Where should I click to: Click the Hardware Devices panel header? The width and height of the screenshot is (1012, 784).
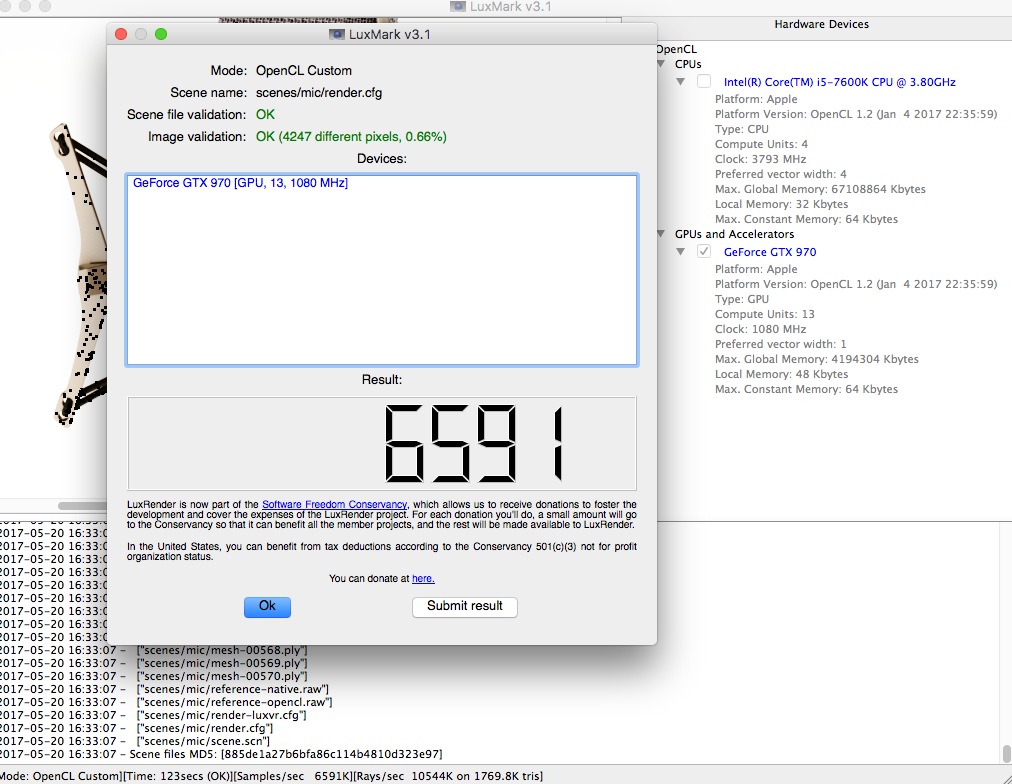pyautogui.click(x=821, y=24)
